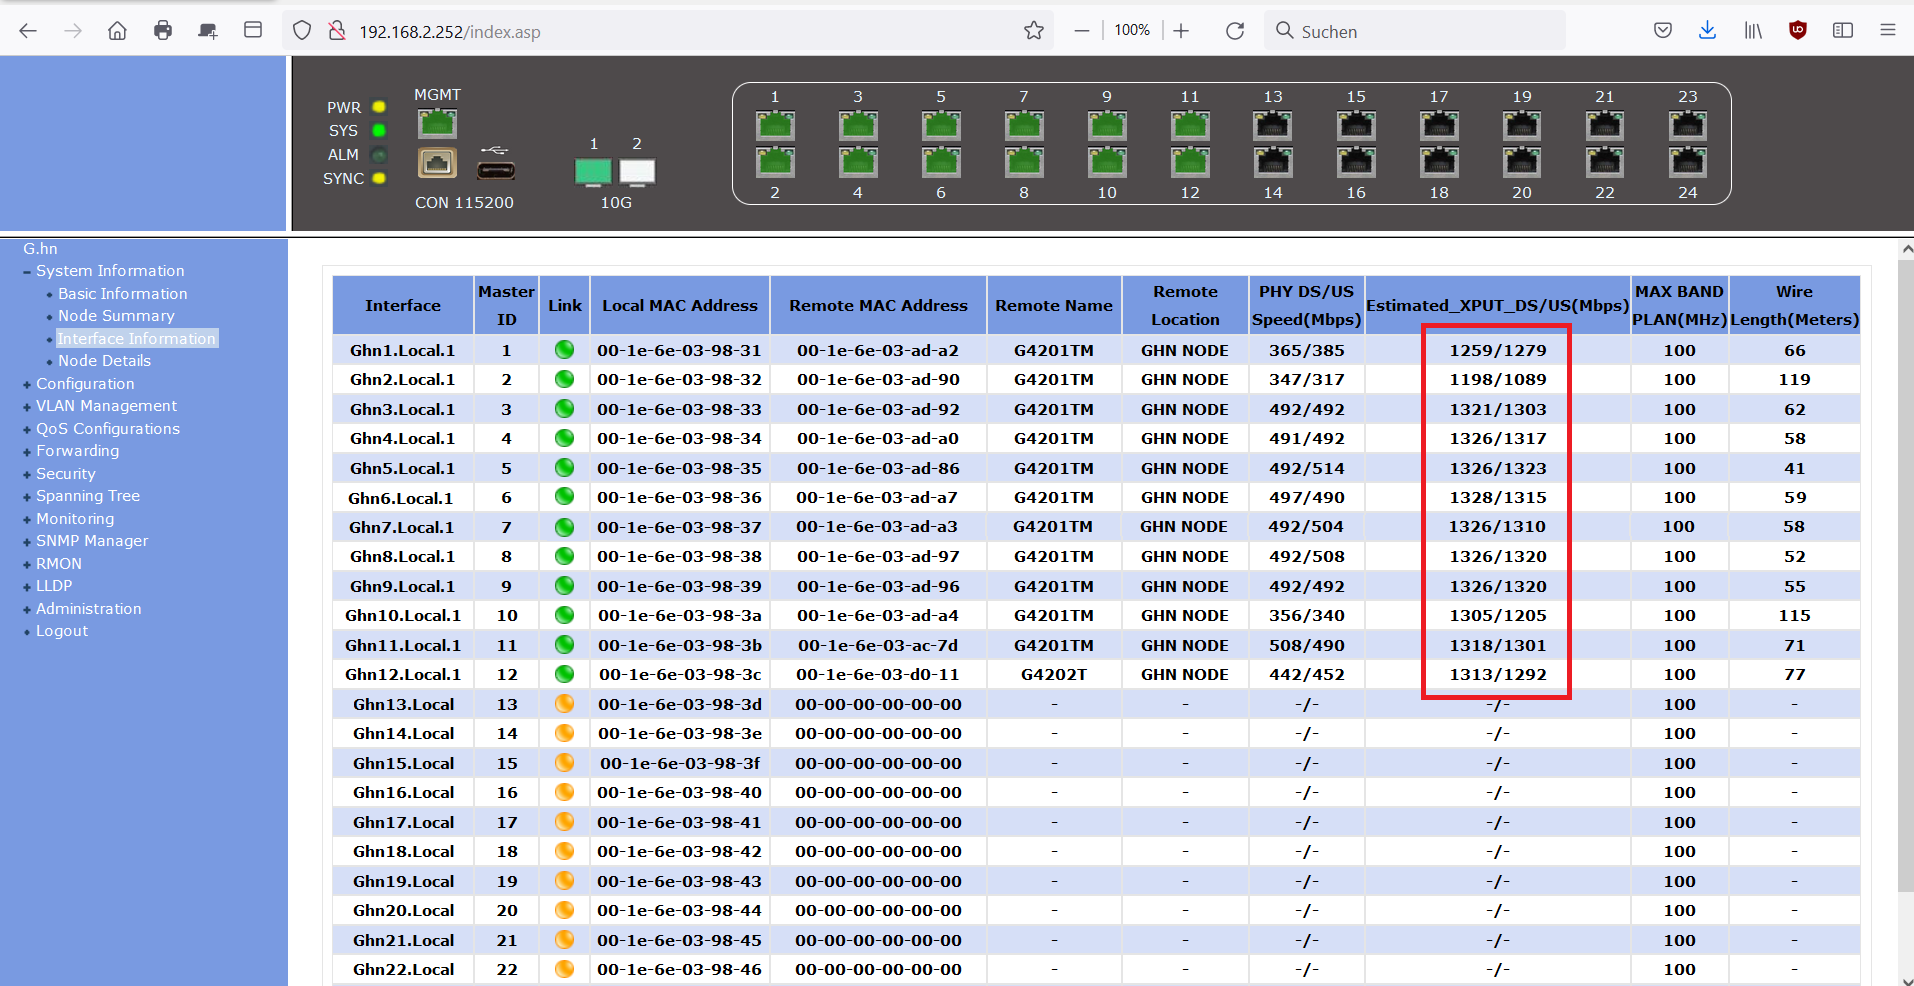Open Node Details page
This screenshot has width=1914, height=986.
(104, 361)
